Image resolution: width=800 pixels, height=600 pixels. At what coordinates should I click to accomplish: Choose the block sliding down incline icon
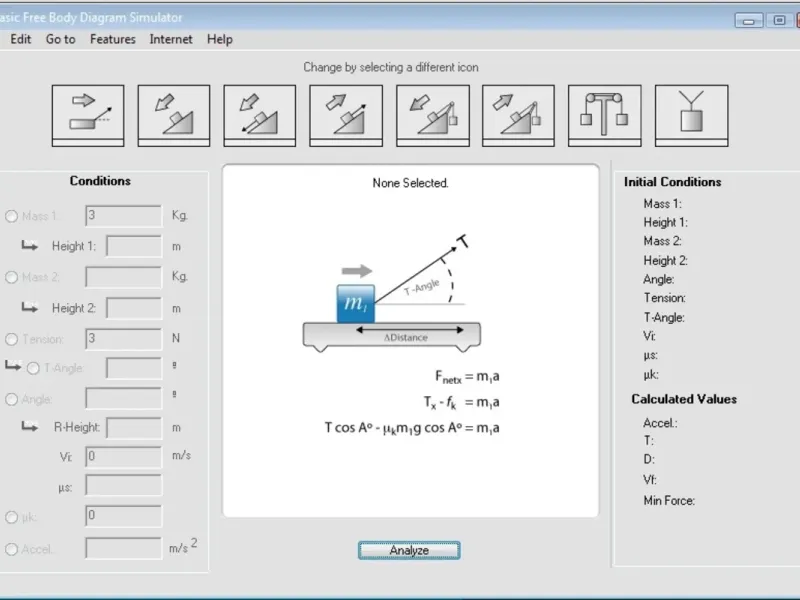click(173, 116)
